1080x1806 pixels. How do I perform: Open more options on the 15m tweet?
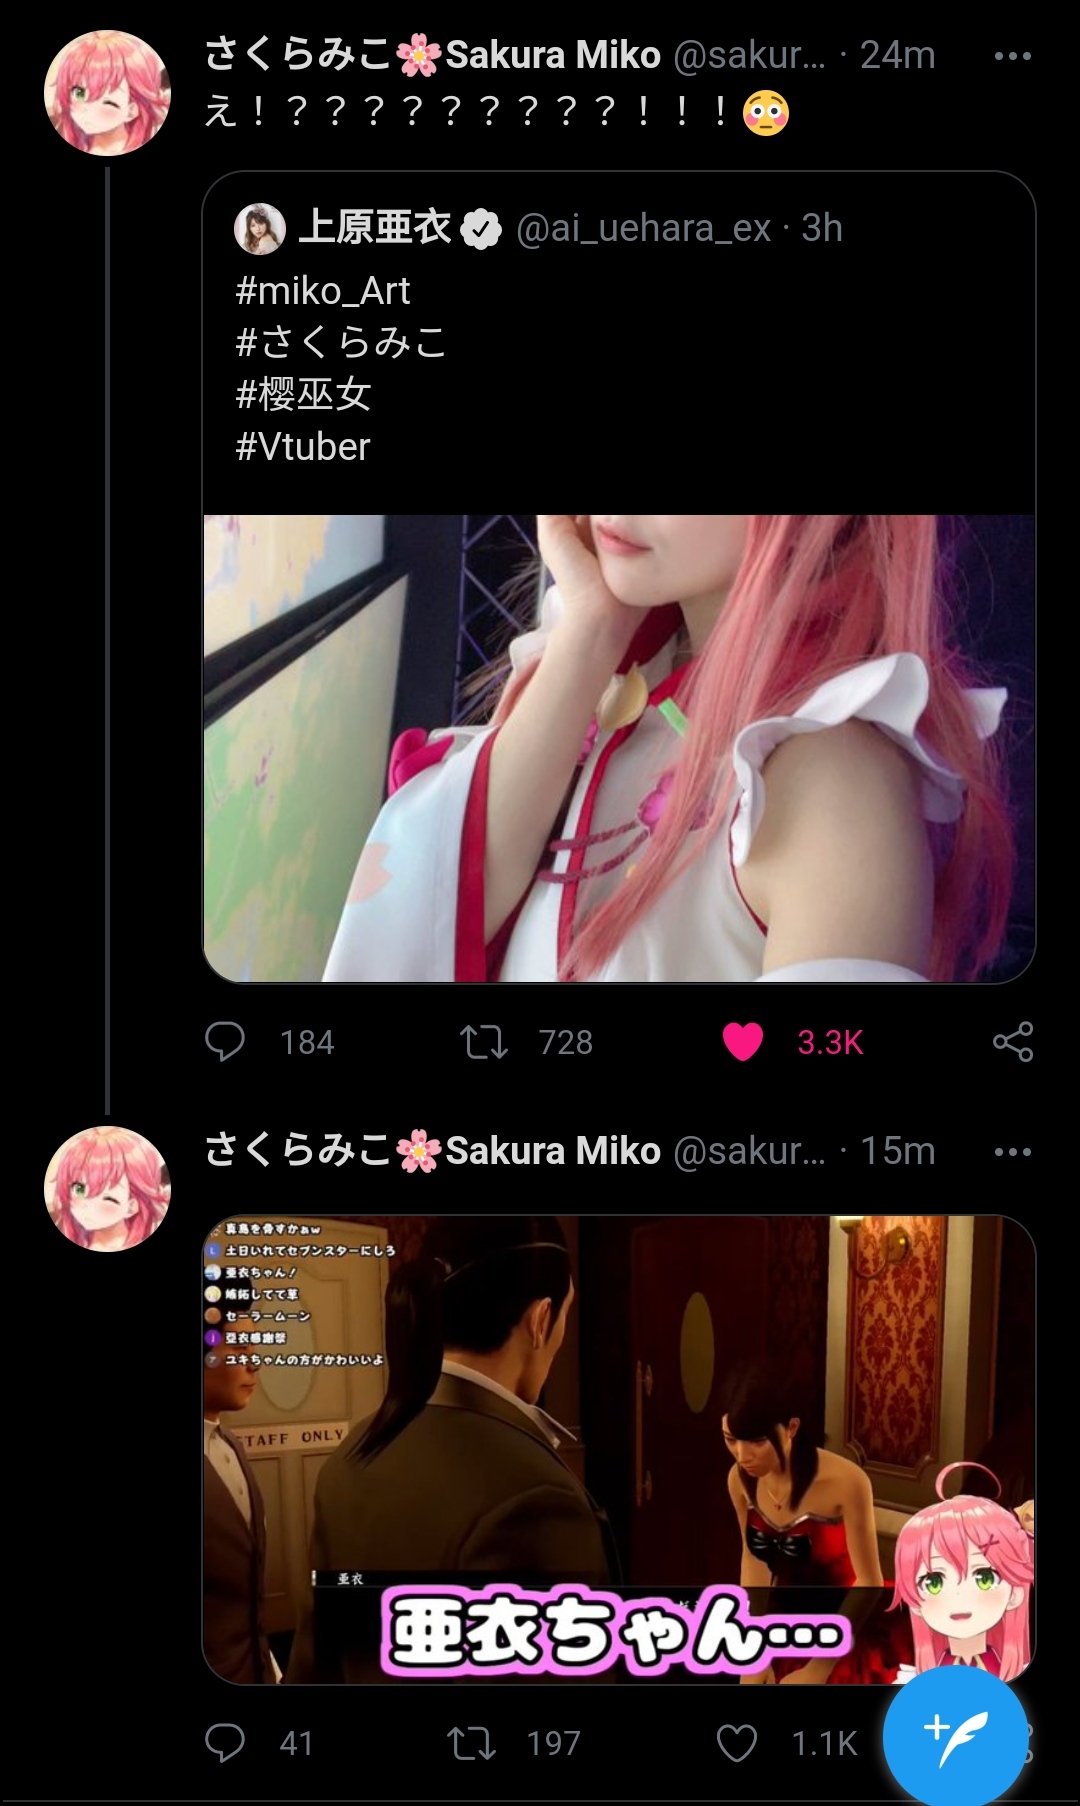pyautogui.click(x=1013, y=1152)
